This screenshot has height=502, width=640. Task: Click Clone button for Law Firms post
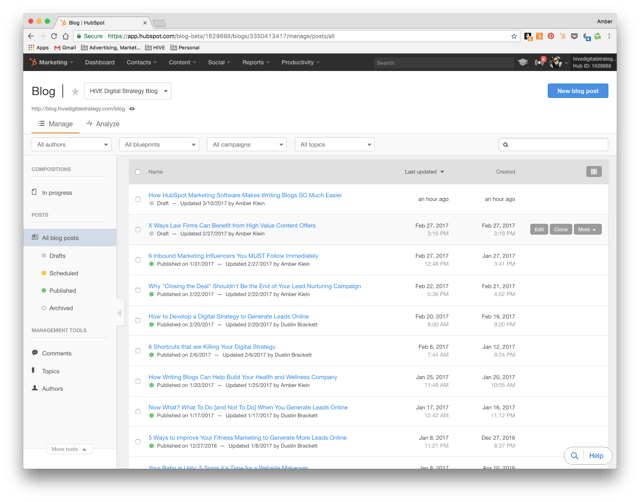point(561,229)
